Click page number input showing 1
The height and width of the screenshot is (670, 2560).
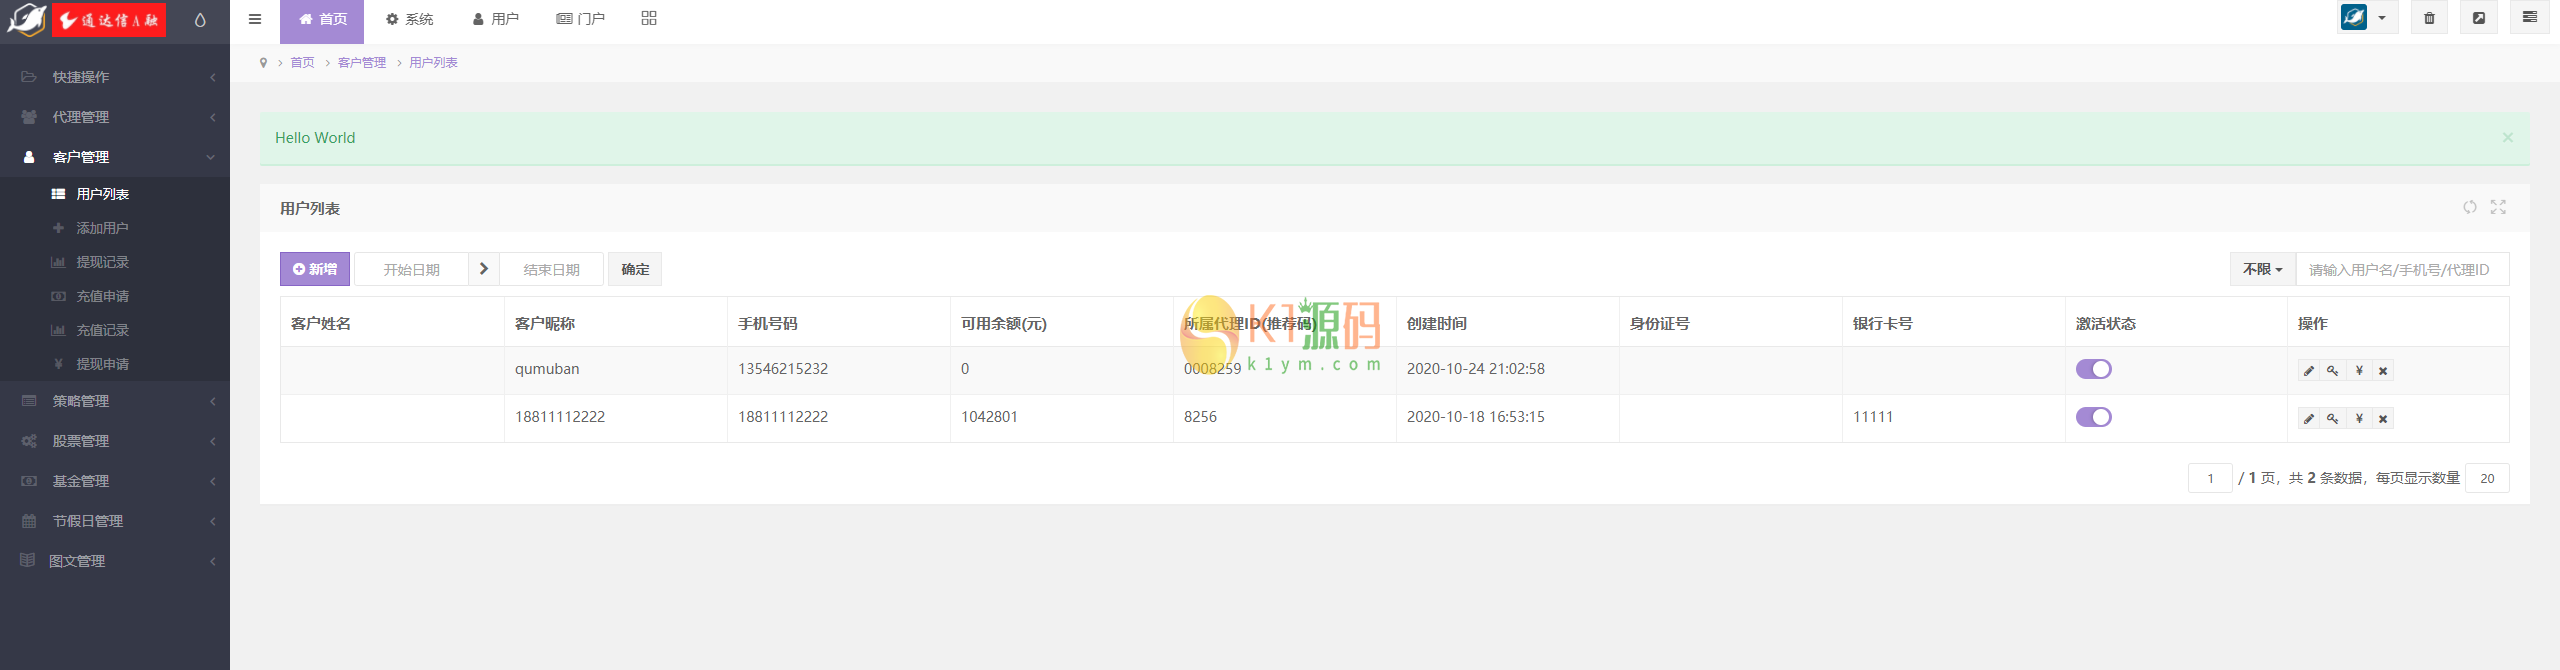2210,478
